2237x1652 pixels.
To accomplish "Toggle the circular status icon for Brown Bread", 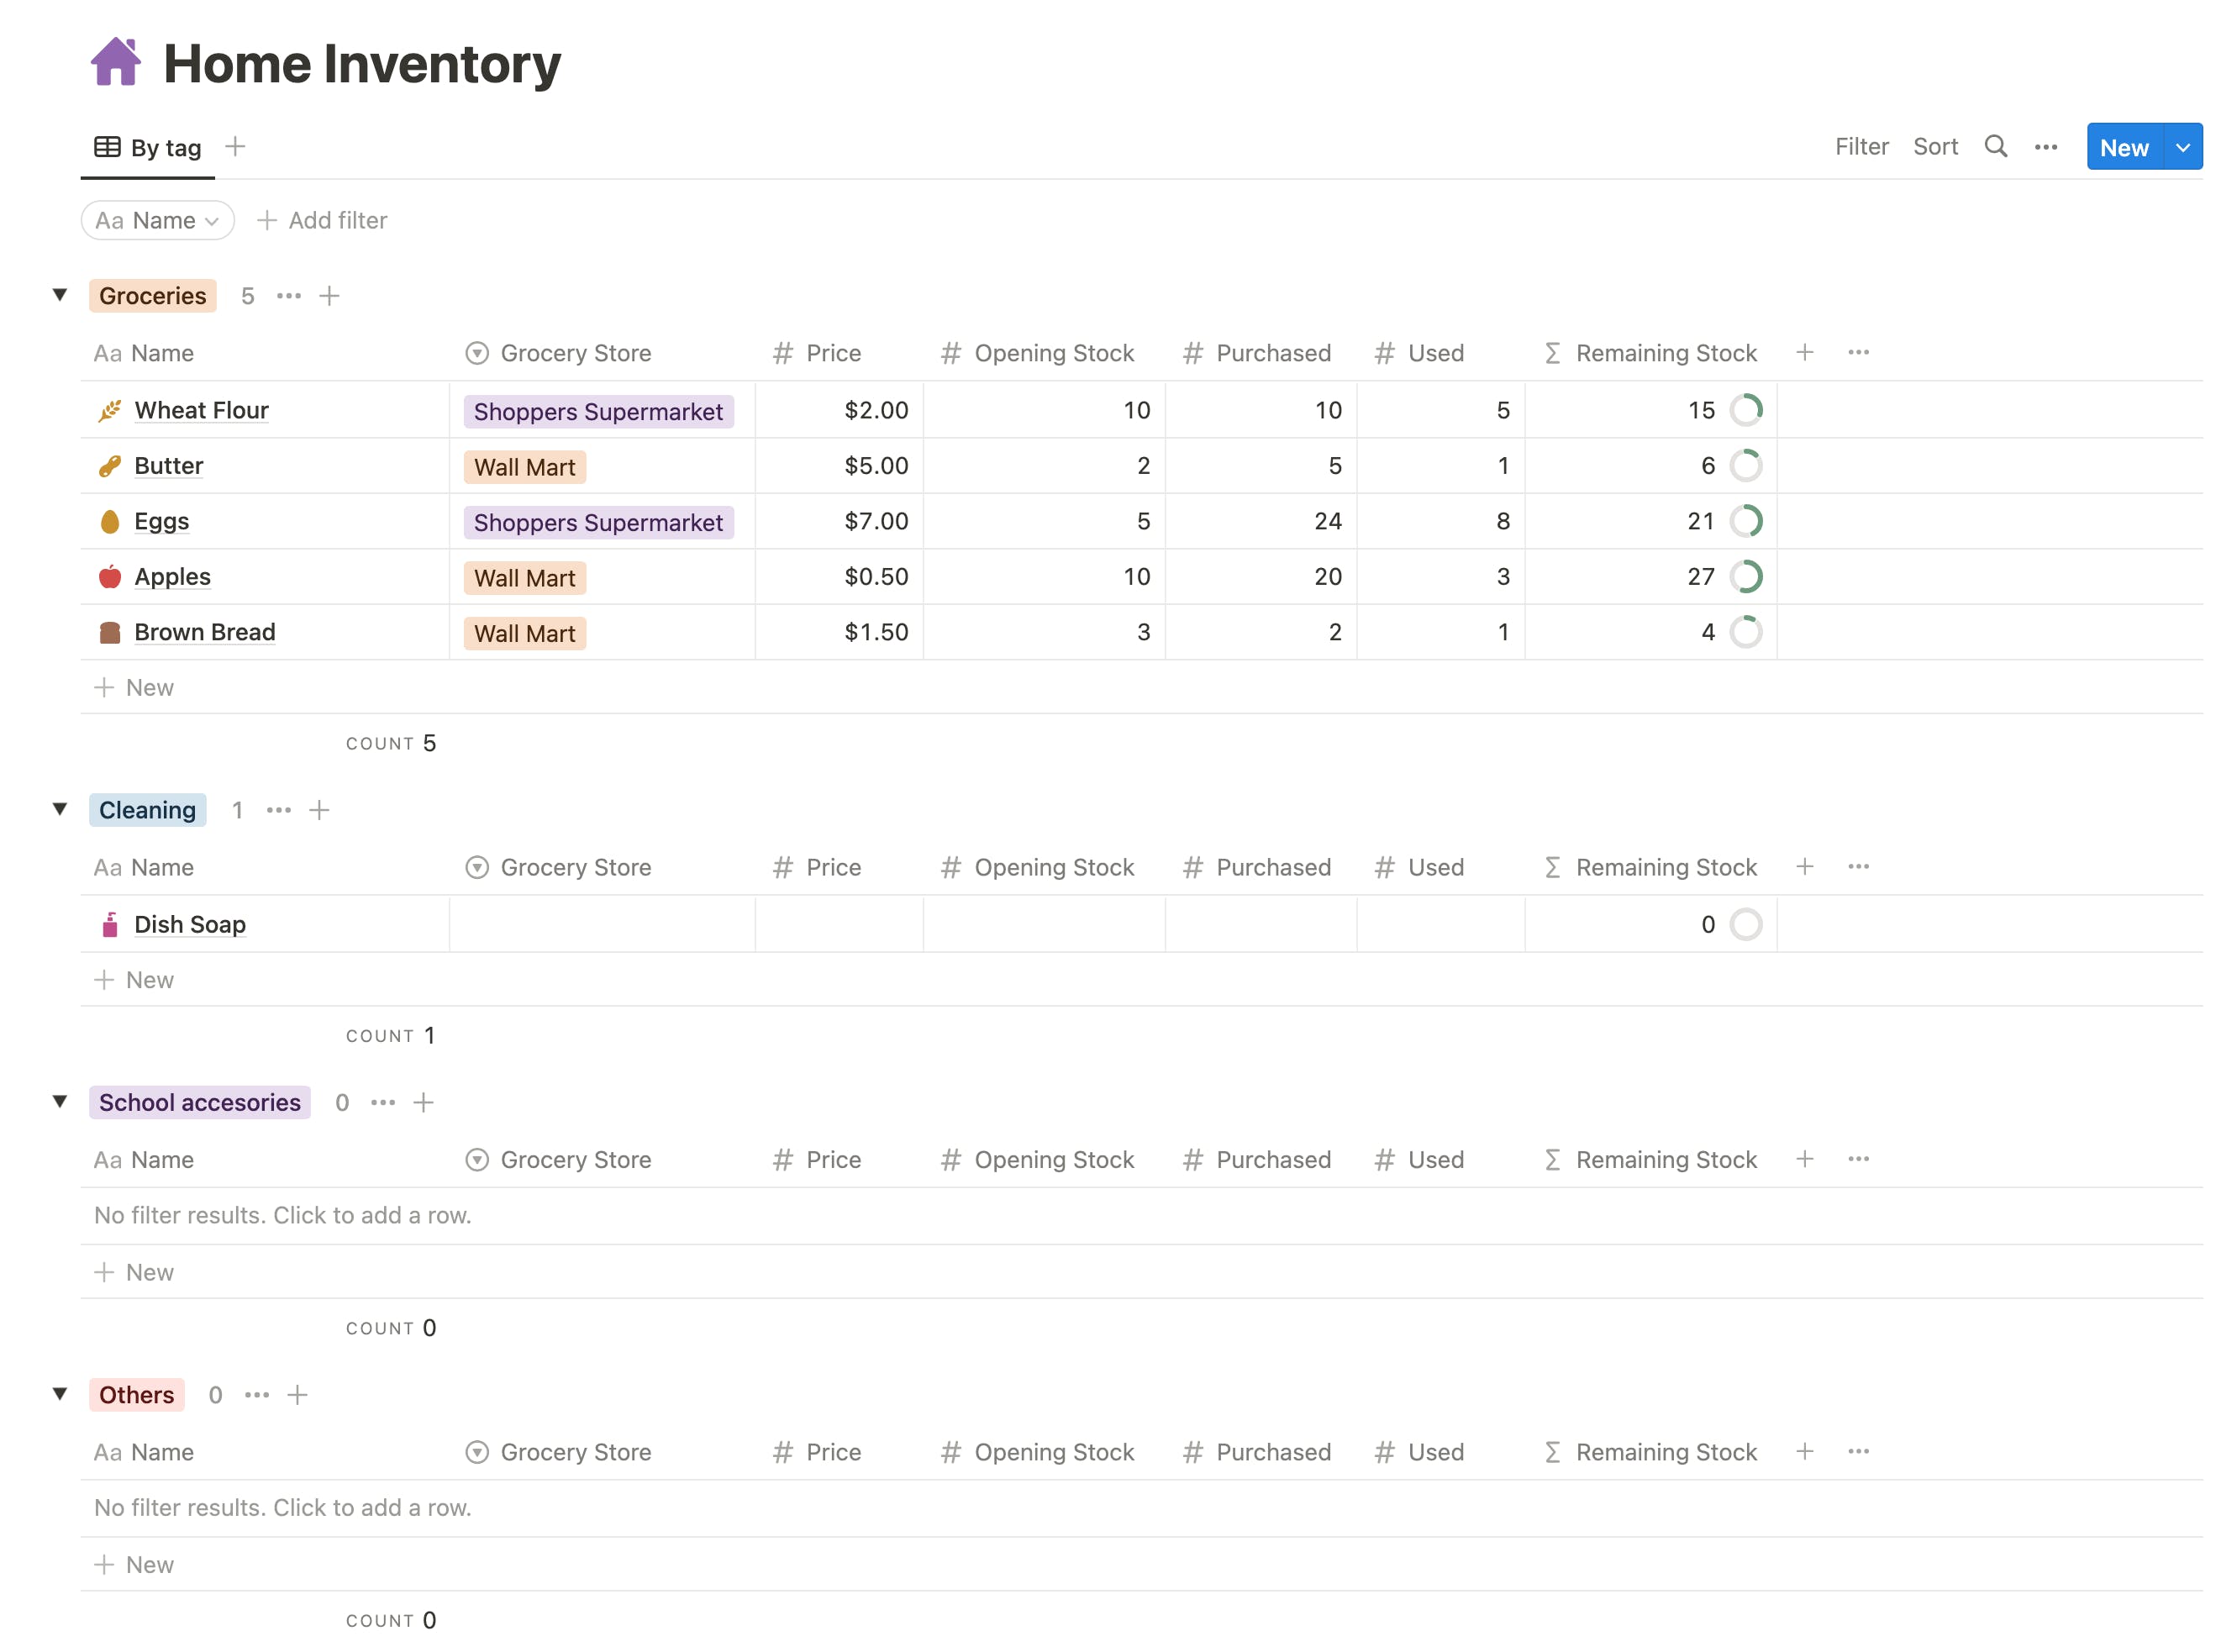I will [1745, 630].
